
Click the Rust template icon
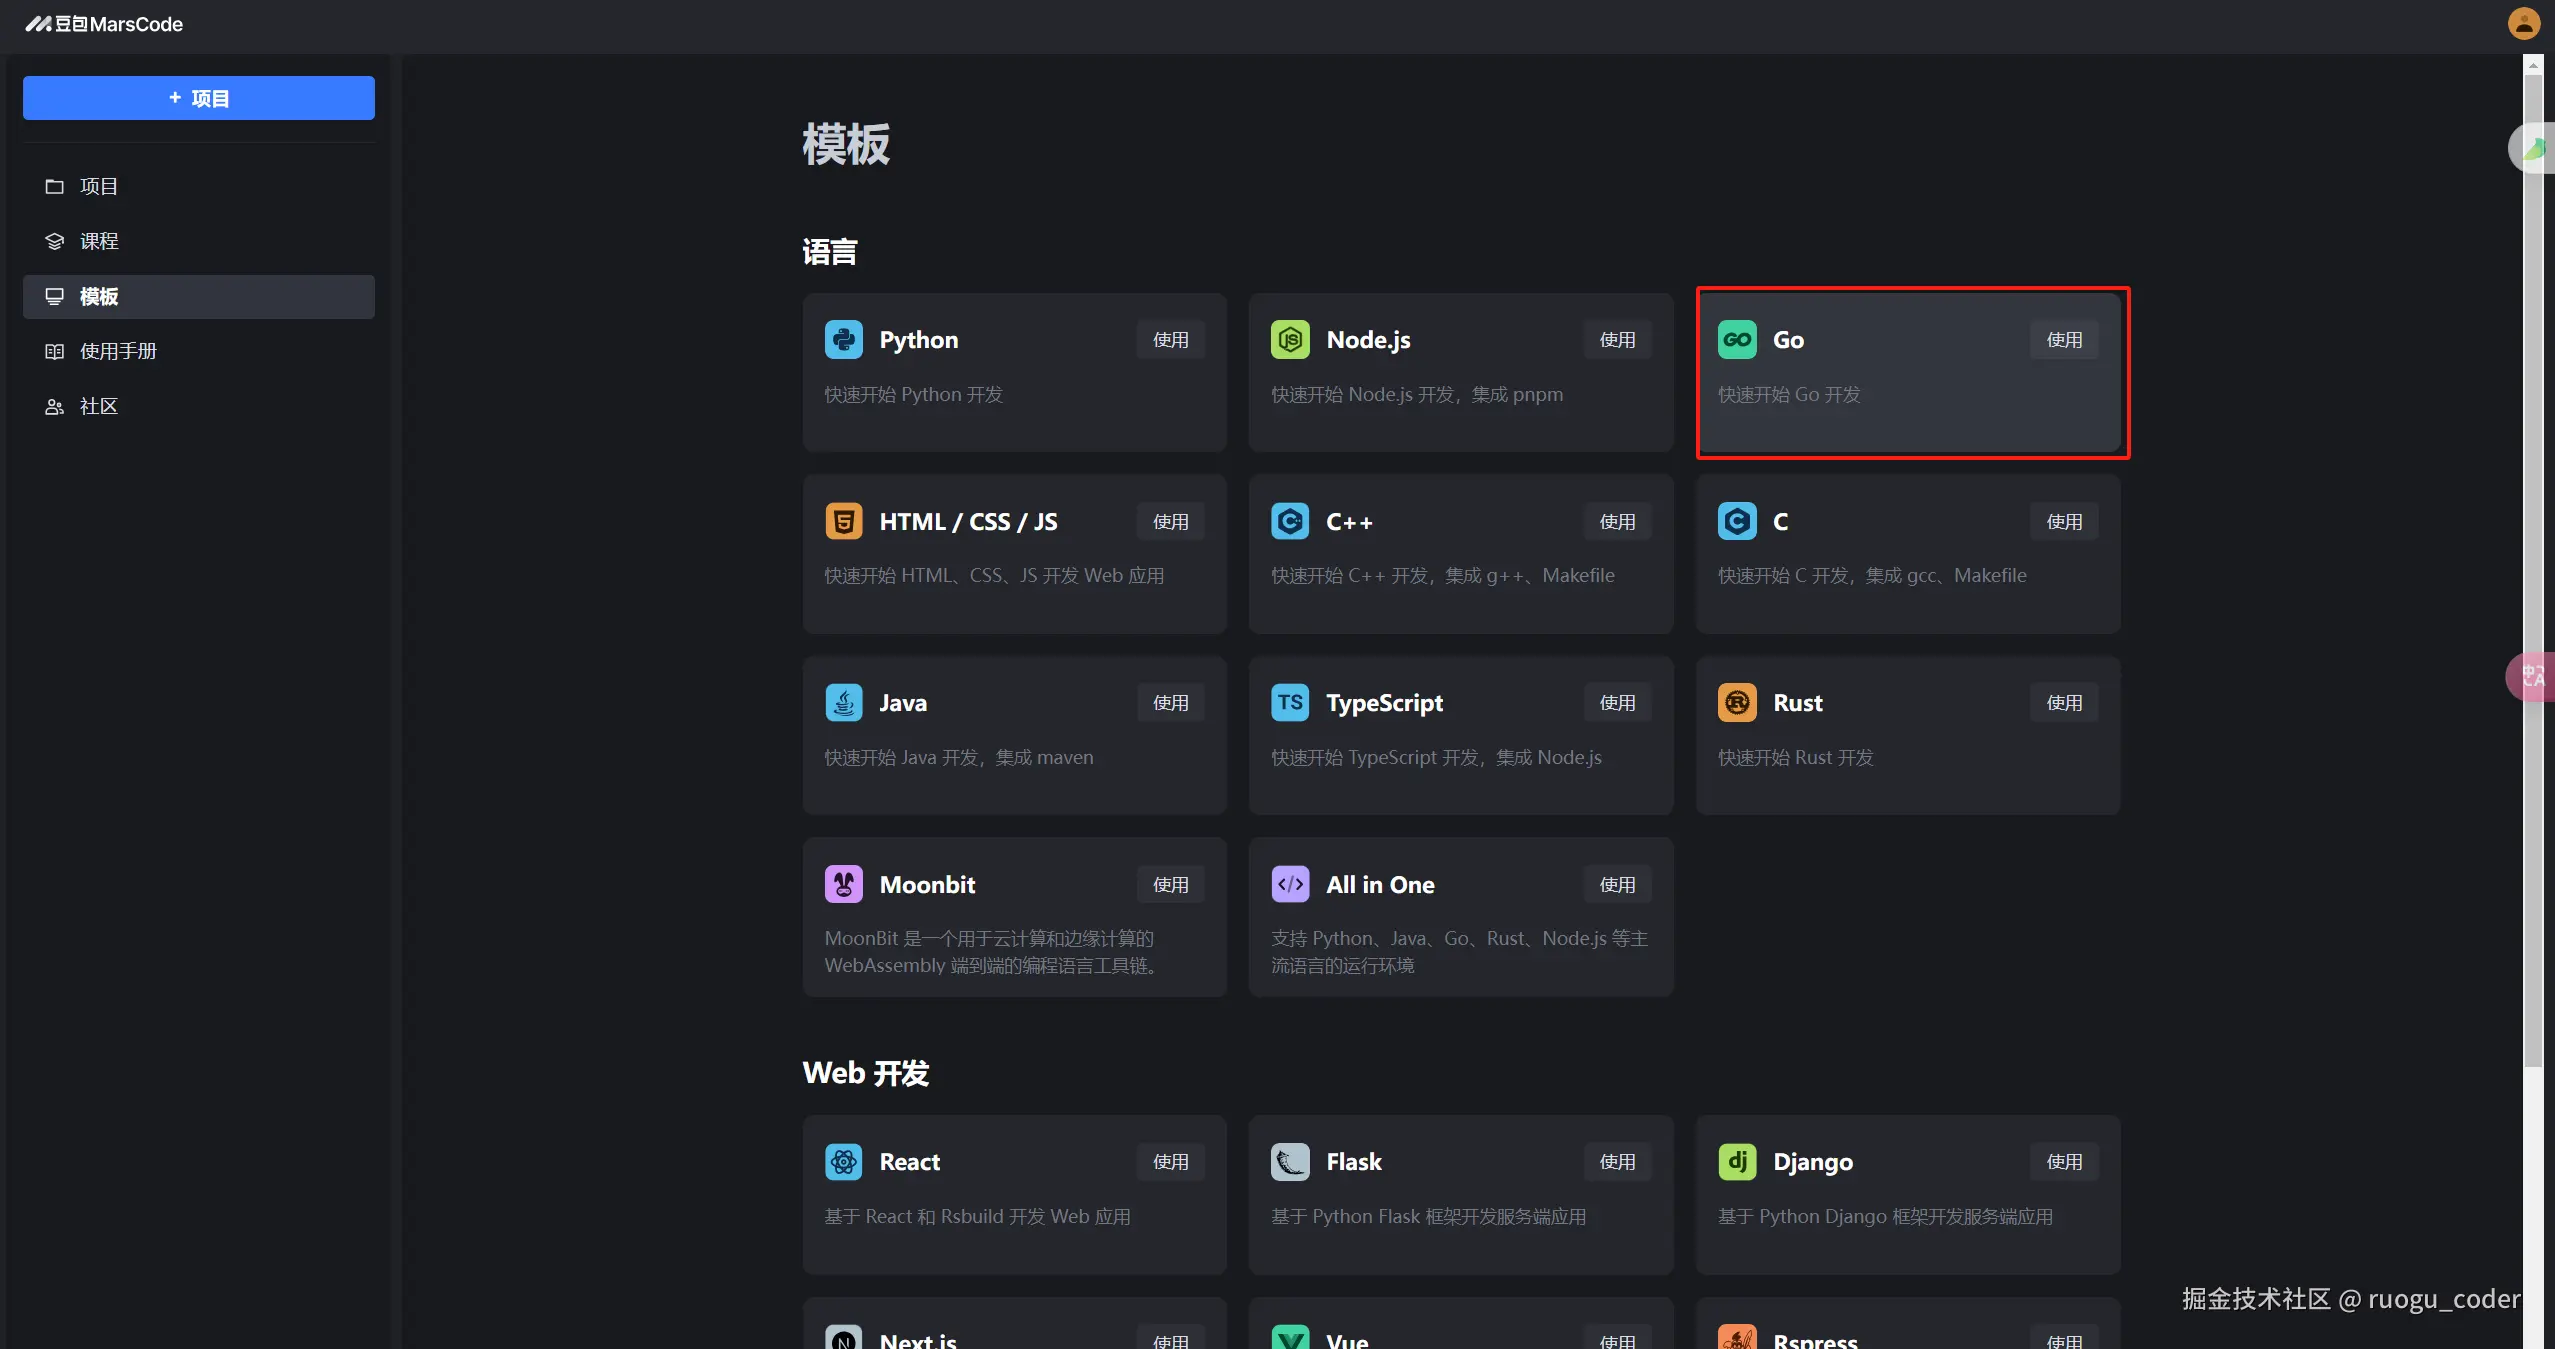(x=1737, y=703)
